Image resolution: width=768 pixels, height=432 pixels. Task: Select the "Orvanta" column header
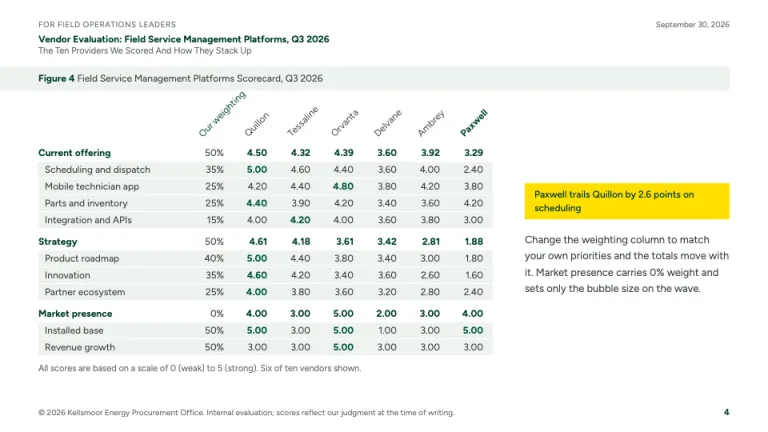point(344,122)
